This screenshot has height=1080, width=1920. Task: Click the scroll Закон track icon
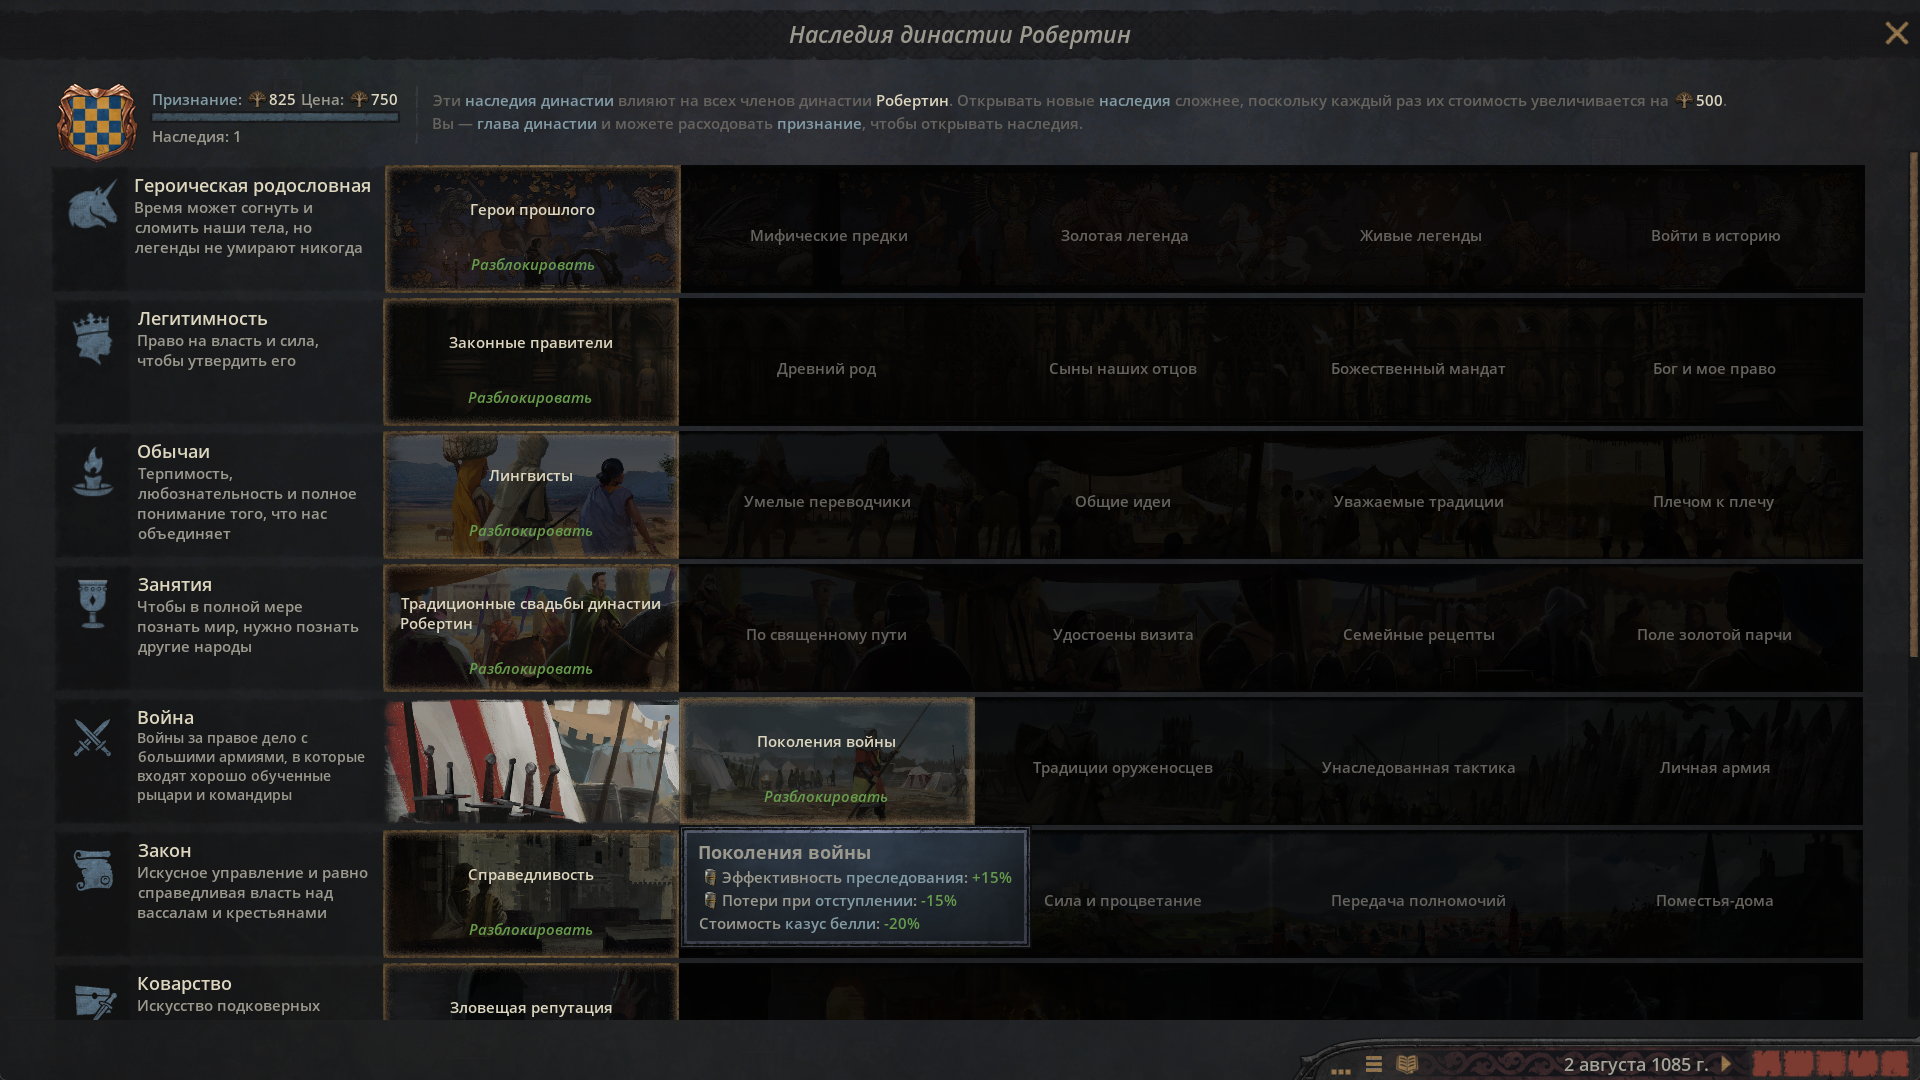92,870
